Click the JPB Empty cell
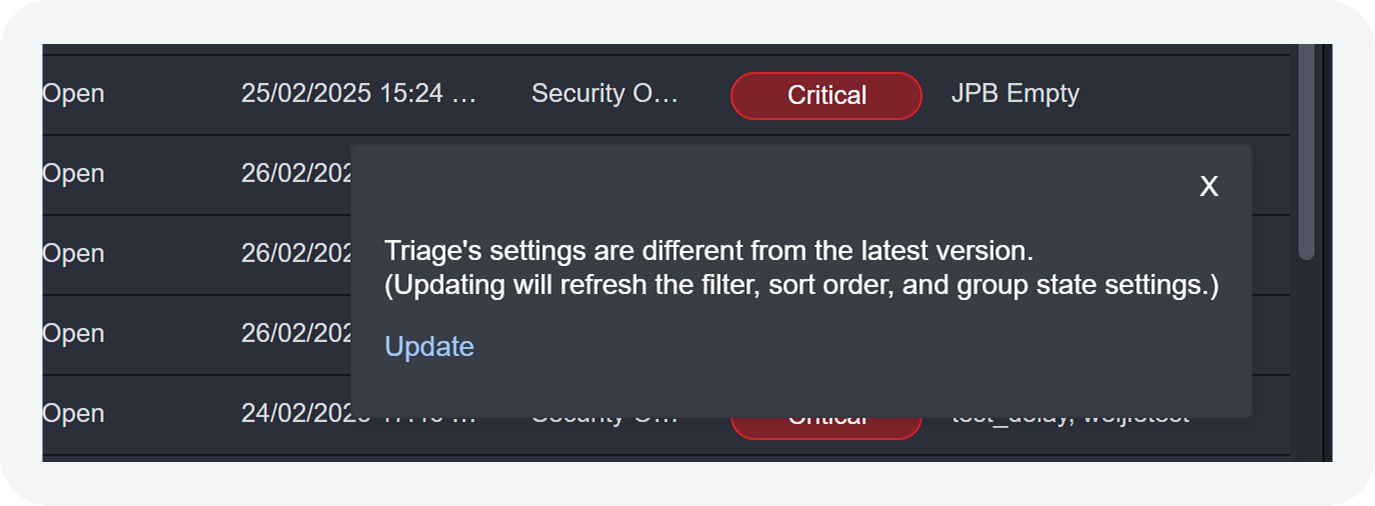Screen dimensions: 1375x506 click(1015, 94)
